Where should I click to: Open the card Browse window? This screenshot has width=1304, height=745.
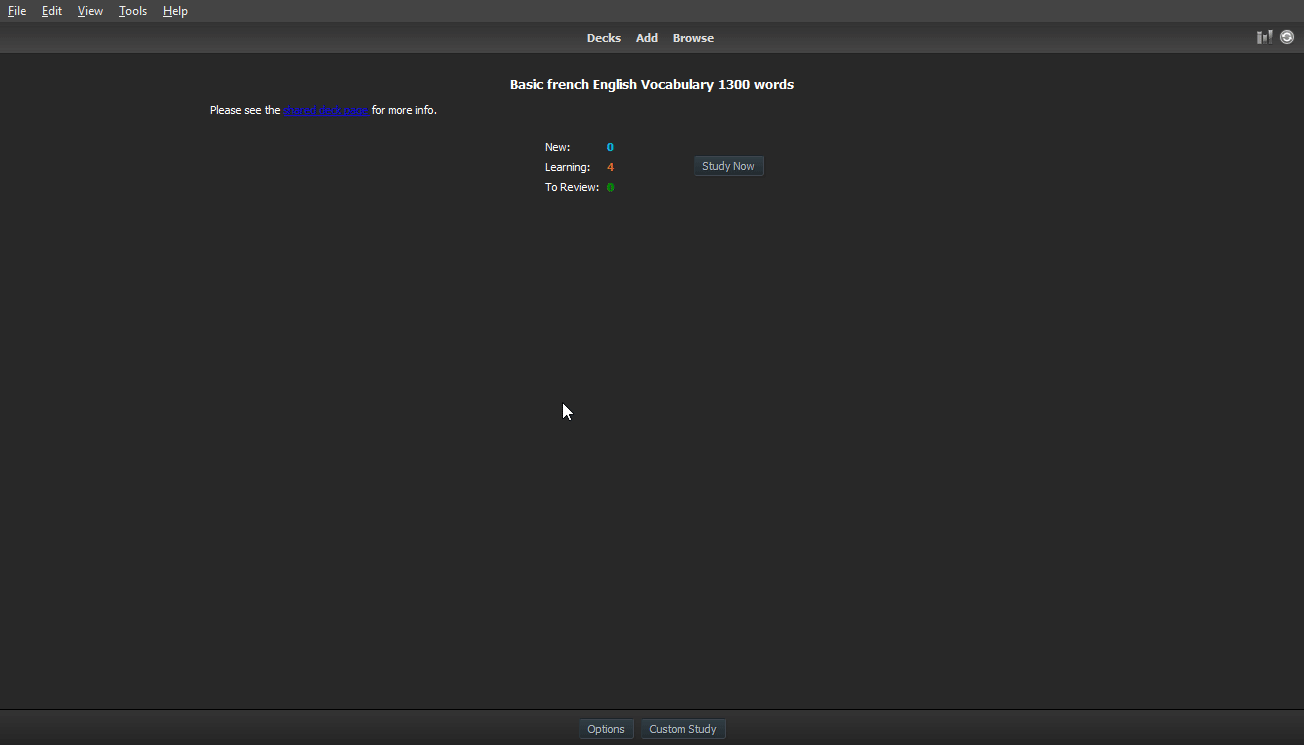pos(693,38)
